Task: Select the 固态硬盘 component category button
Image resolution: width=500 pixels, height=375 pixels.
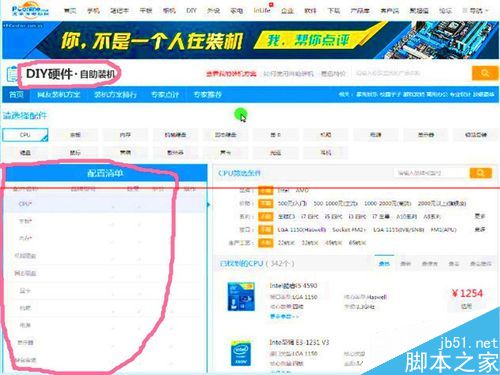Action: point(226,135)
